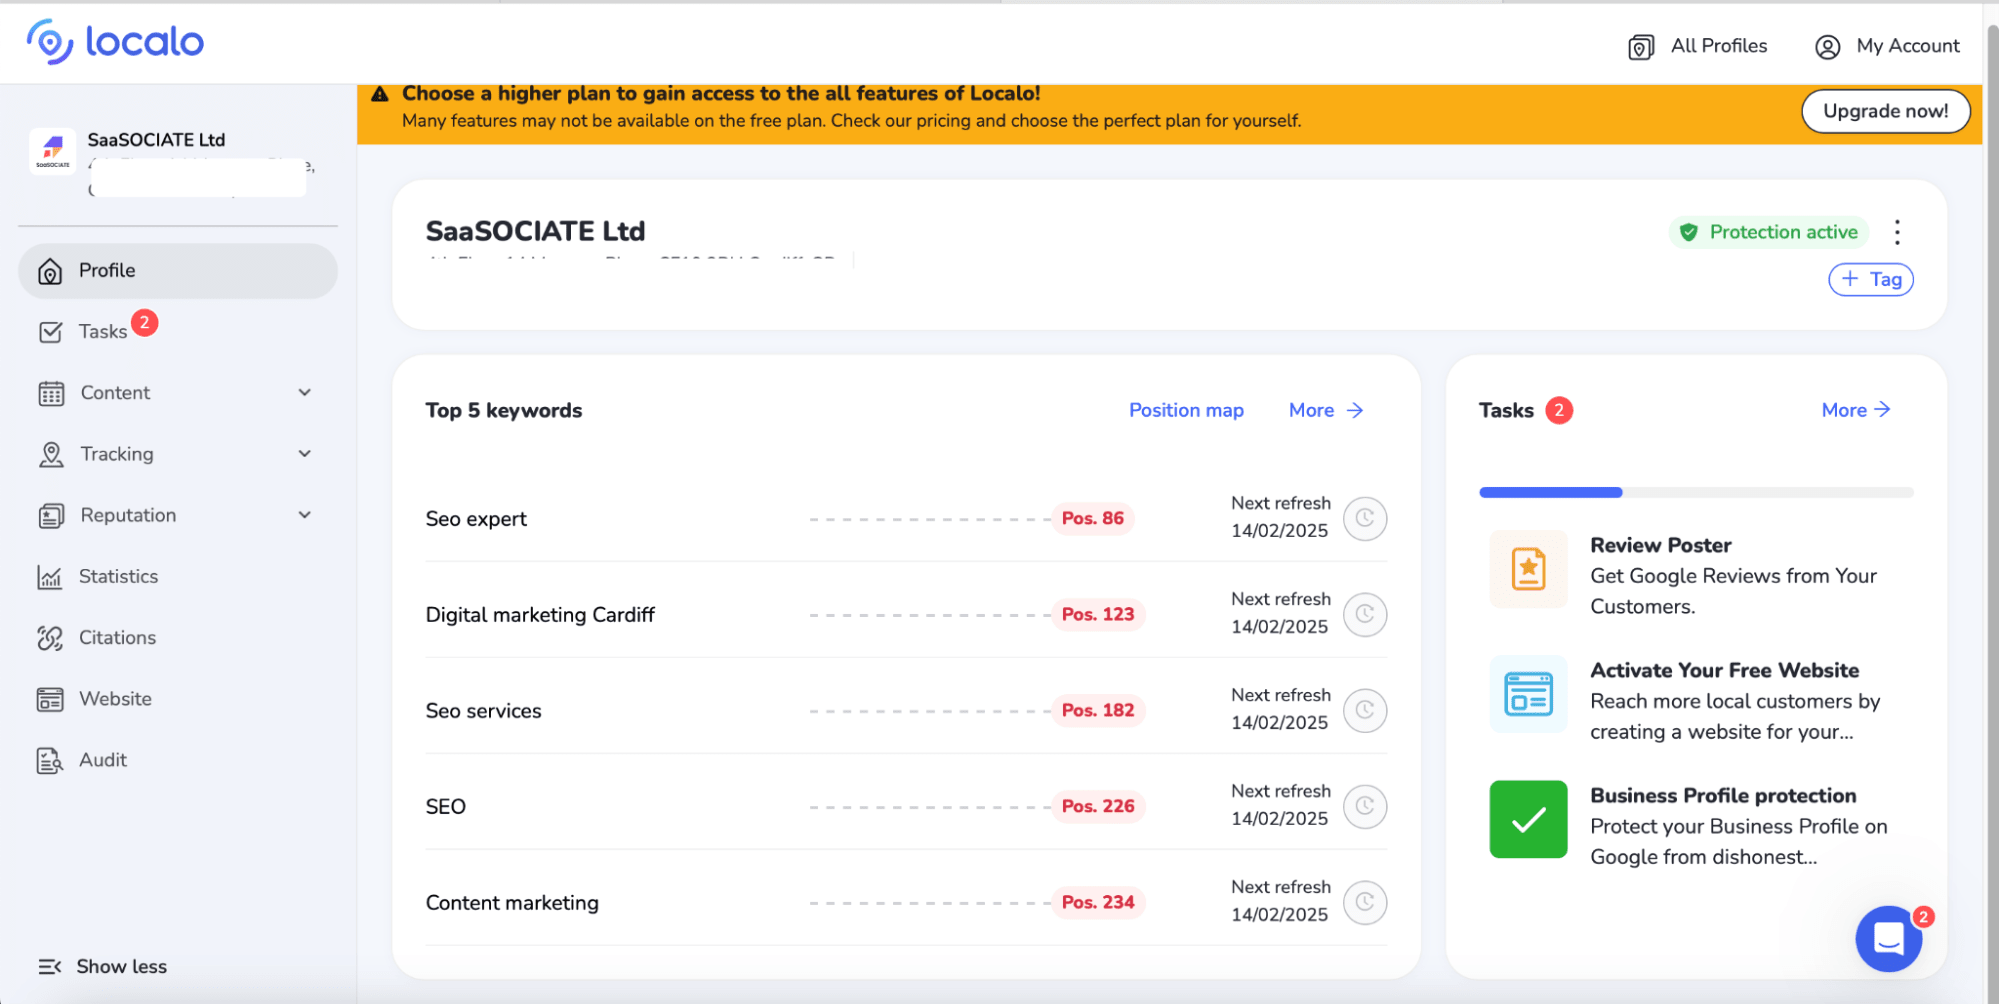Expand the Content sidebar menu chevron
The height and width of the screenshot is (1005, 1999).
(x=305, y=393)
